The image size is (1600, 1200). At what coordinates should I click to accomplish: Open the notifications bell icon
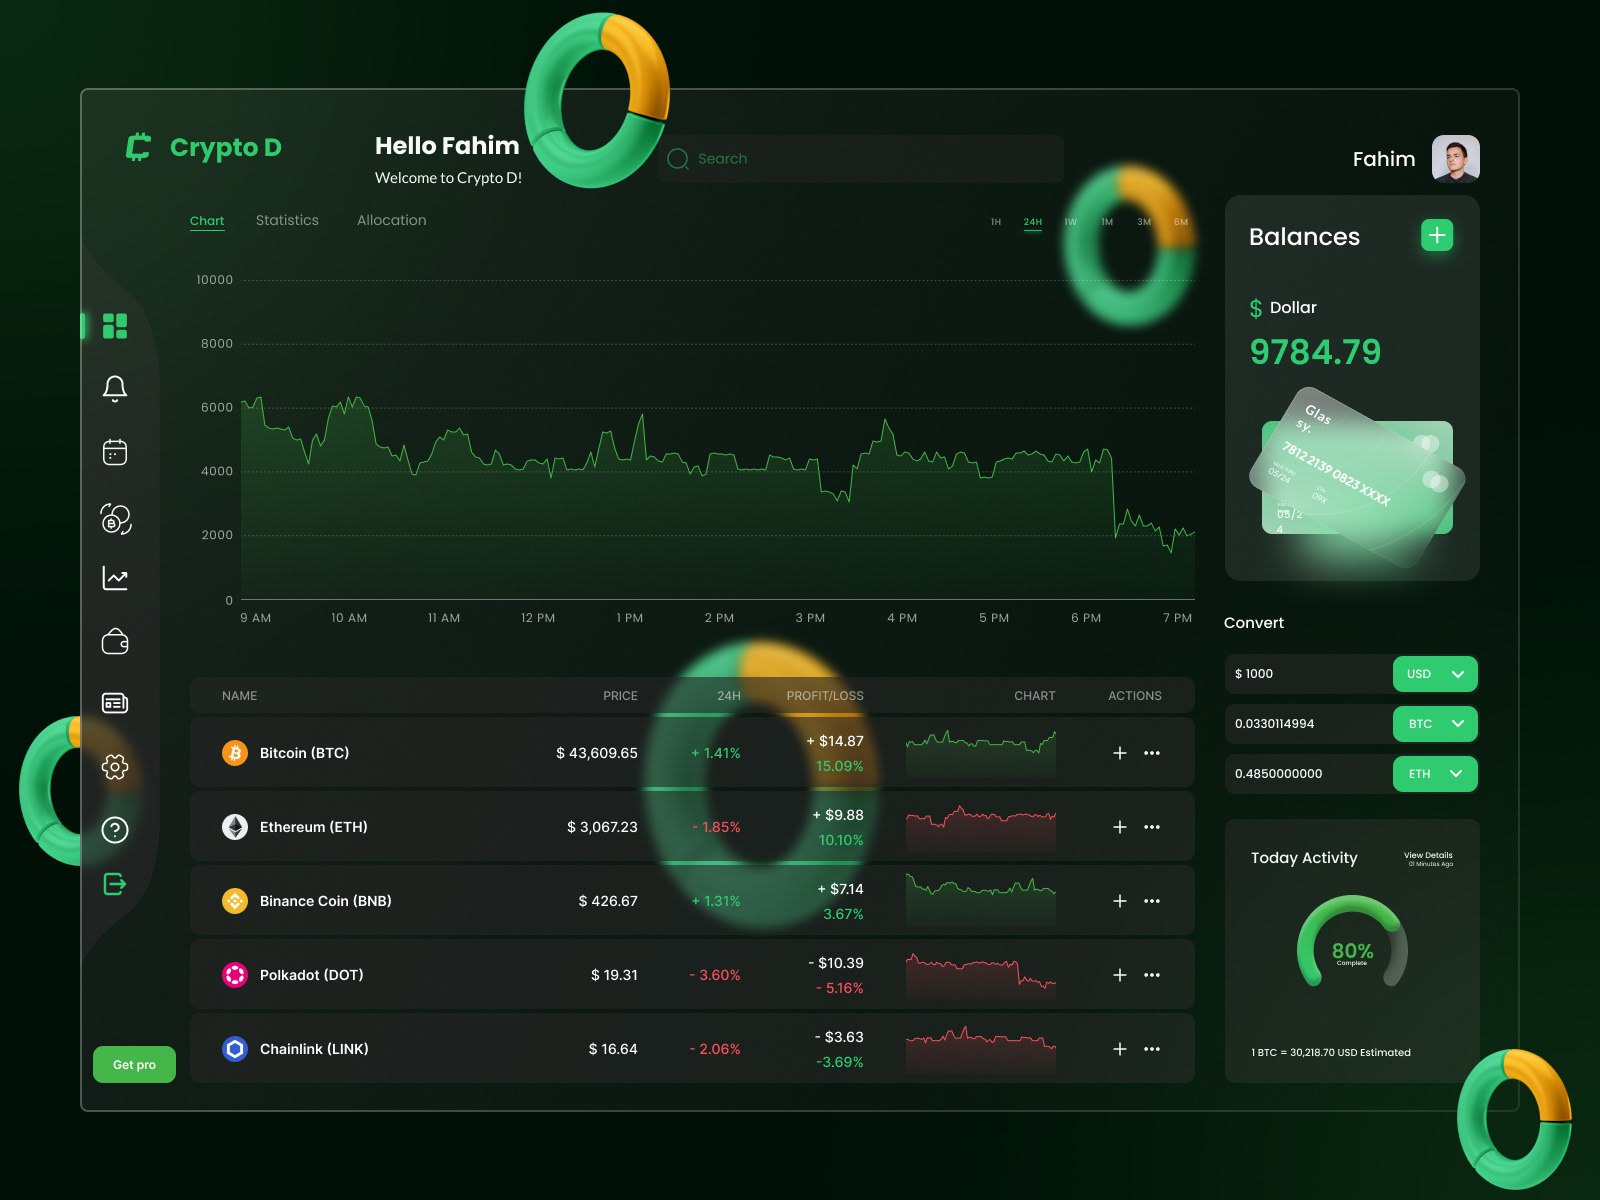point(115,389)
